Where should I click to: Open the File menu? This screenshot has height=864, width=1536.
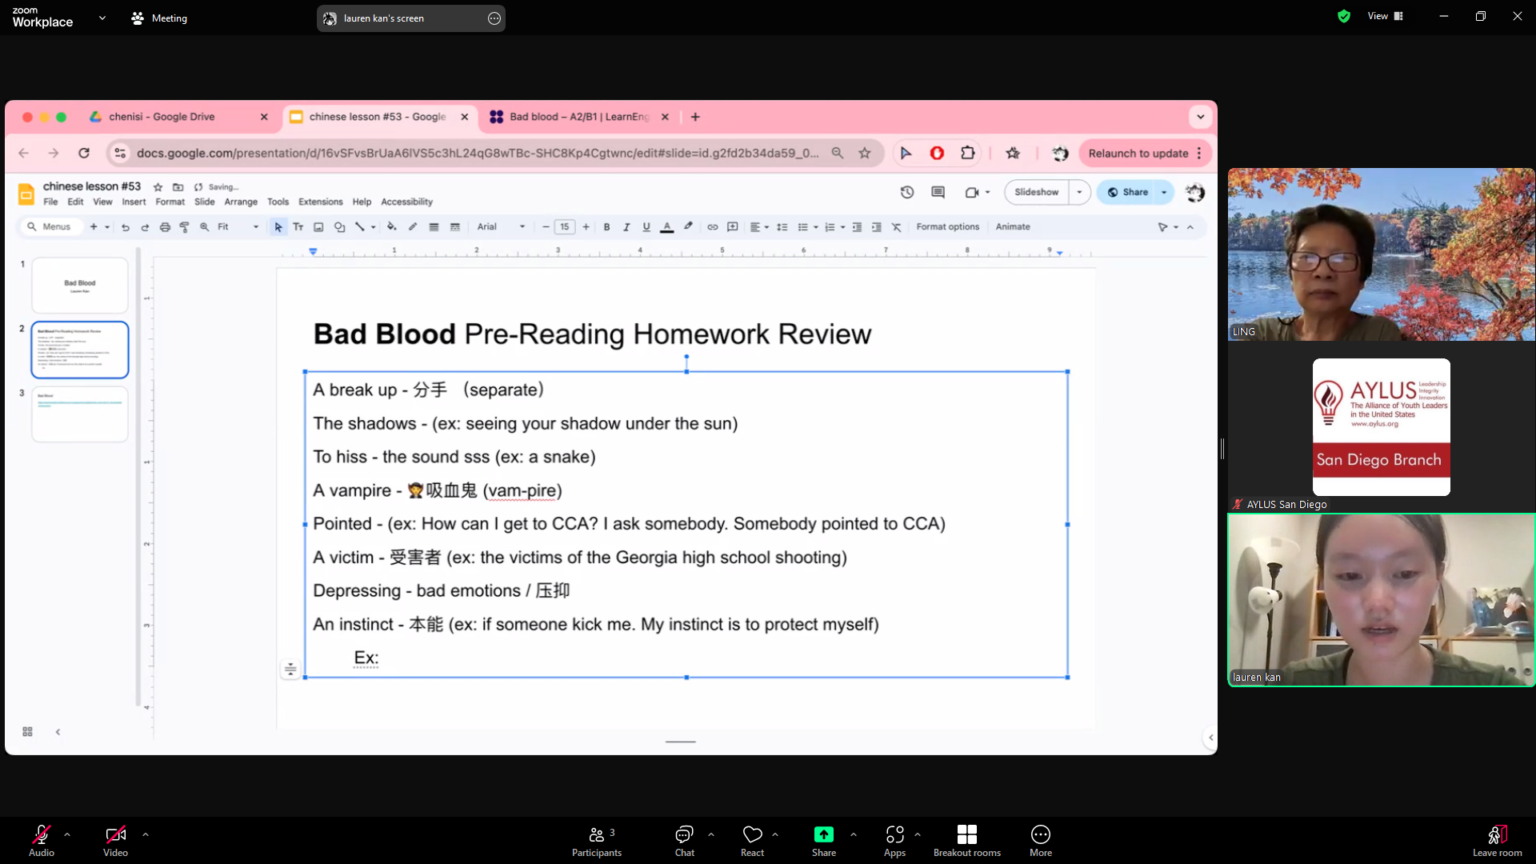pos(51,202)
